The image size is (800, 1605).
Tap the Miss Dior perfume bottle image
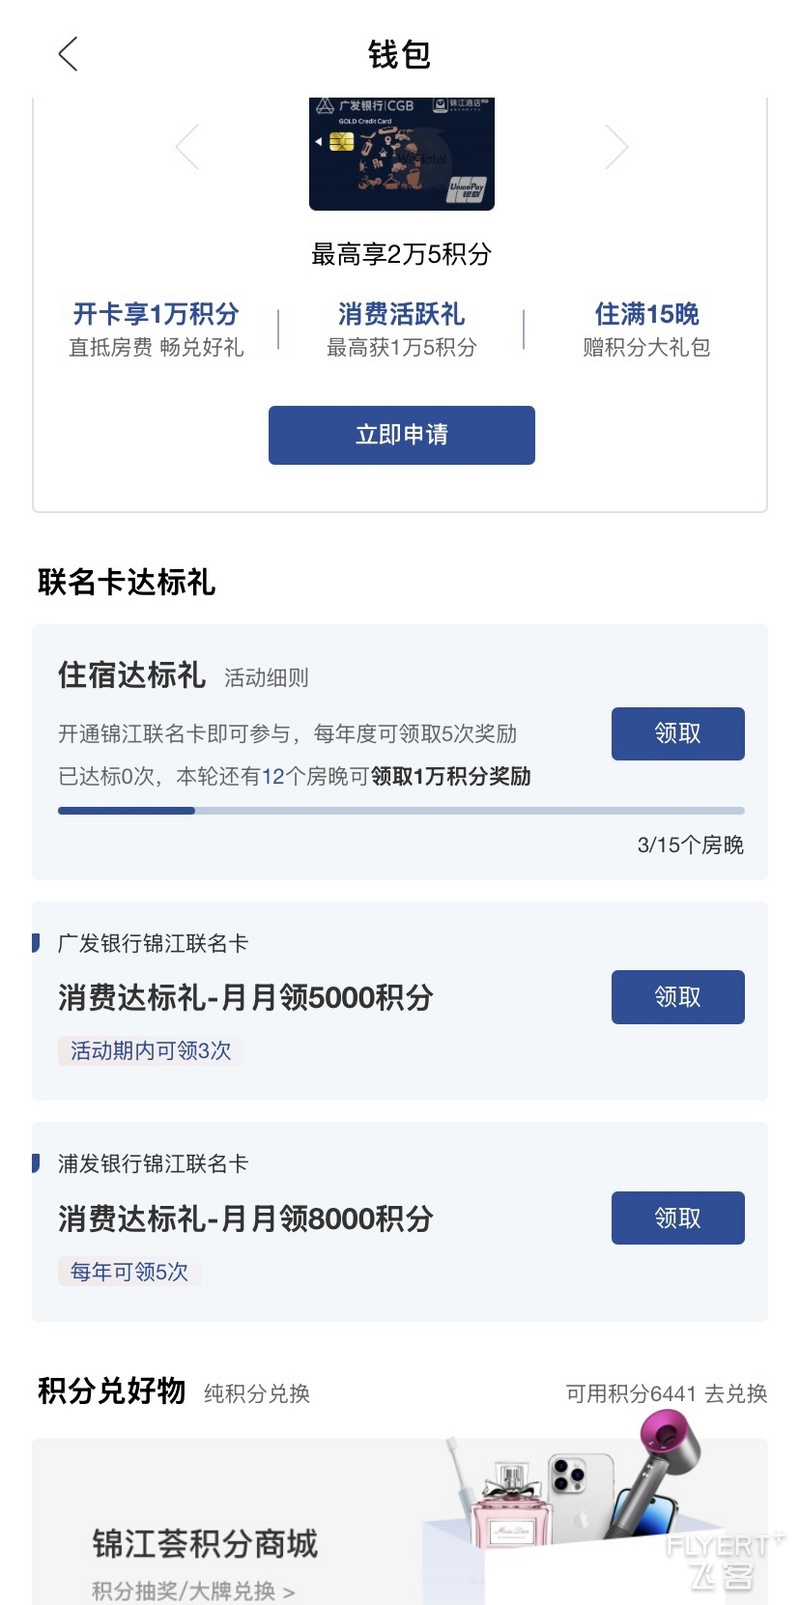click(x=510, y=1505)
